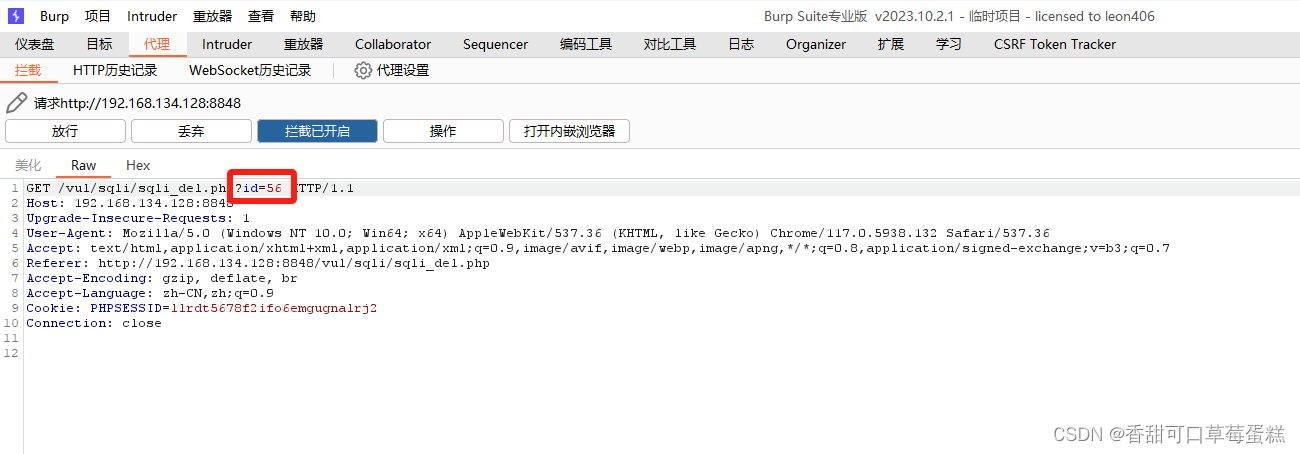
Task: Open the 查看 menu
Action: click(261, 16)
